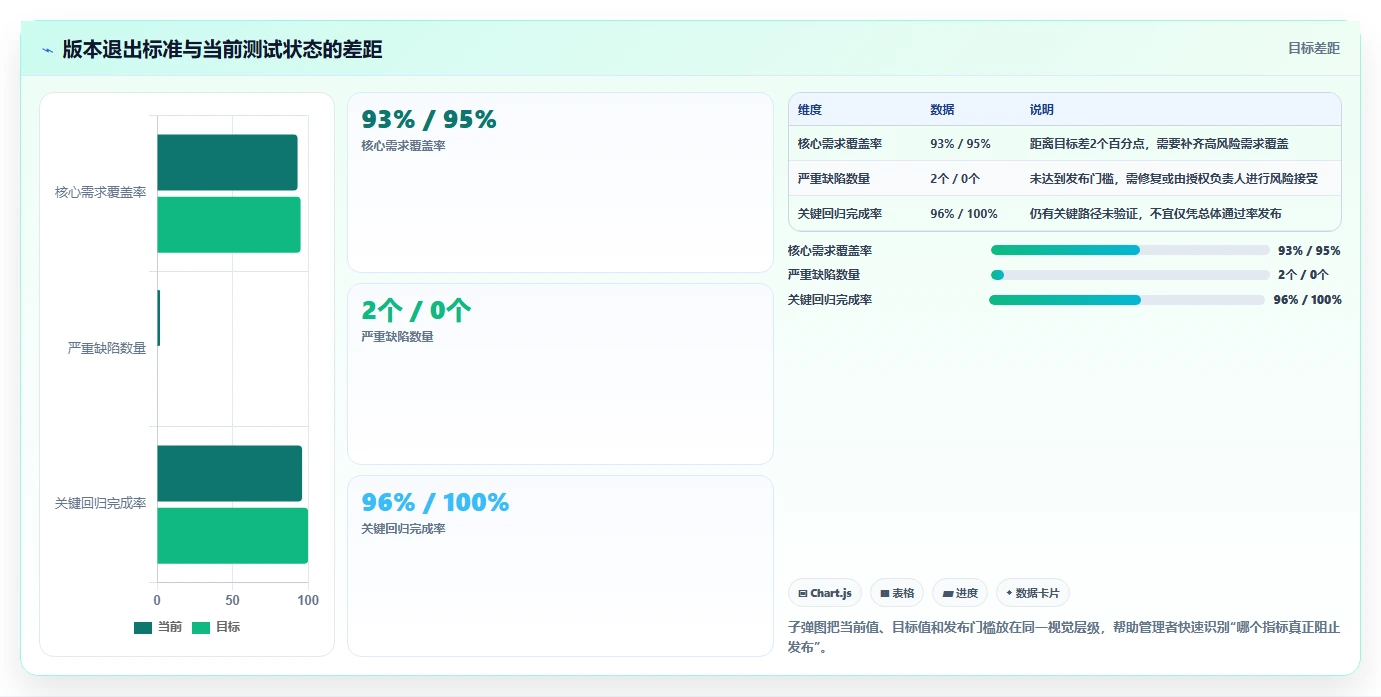Select the 数据卡片 chip

(1033, 593)
